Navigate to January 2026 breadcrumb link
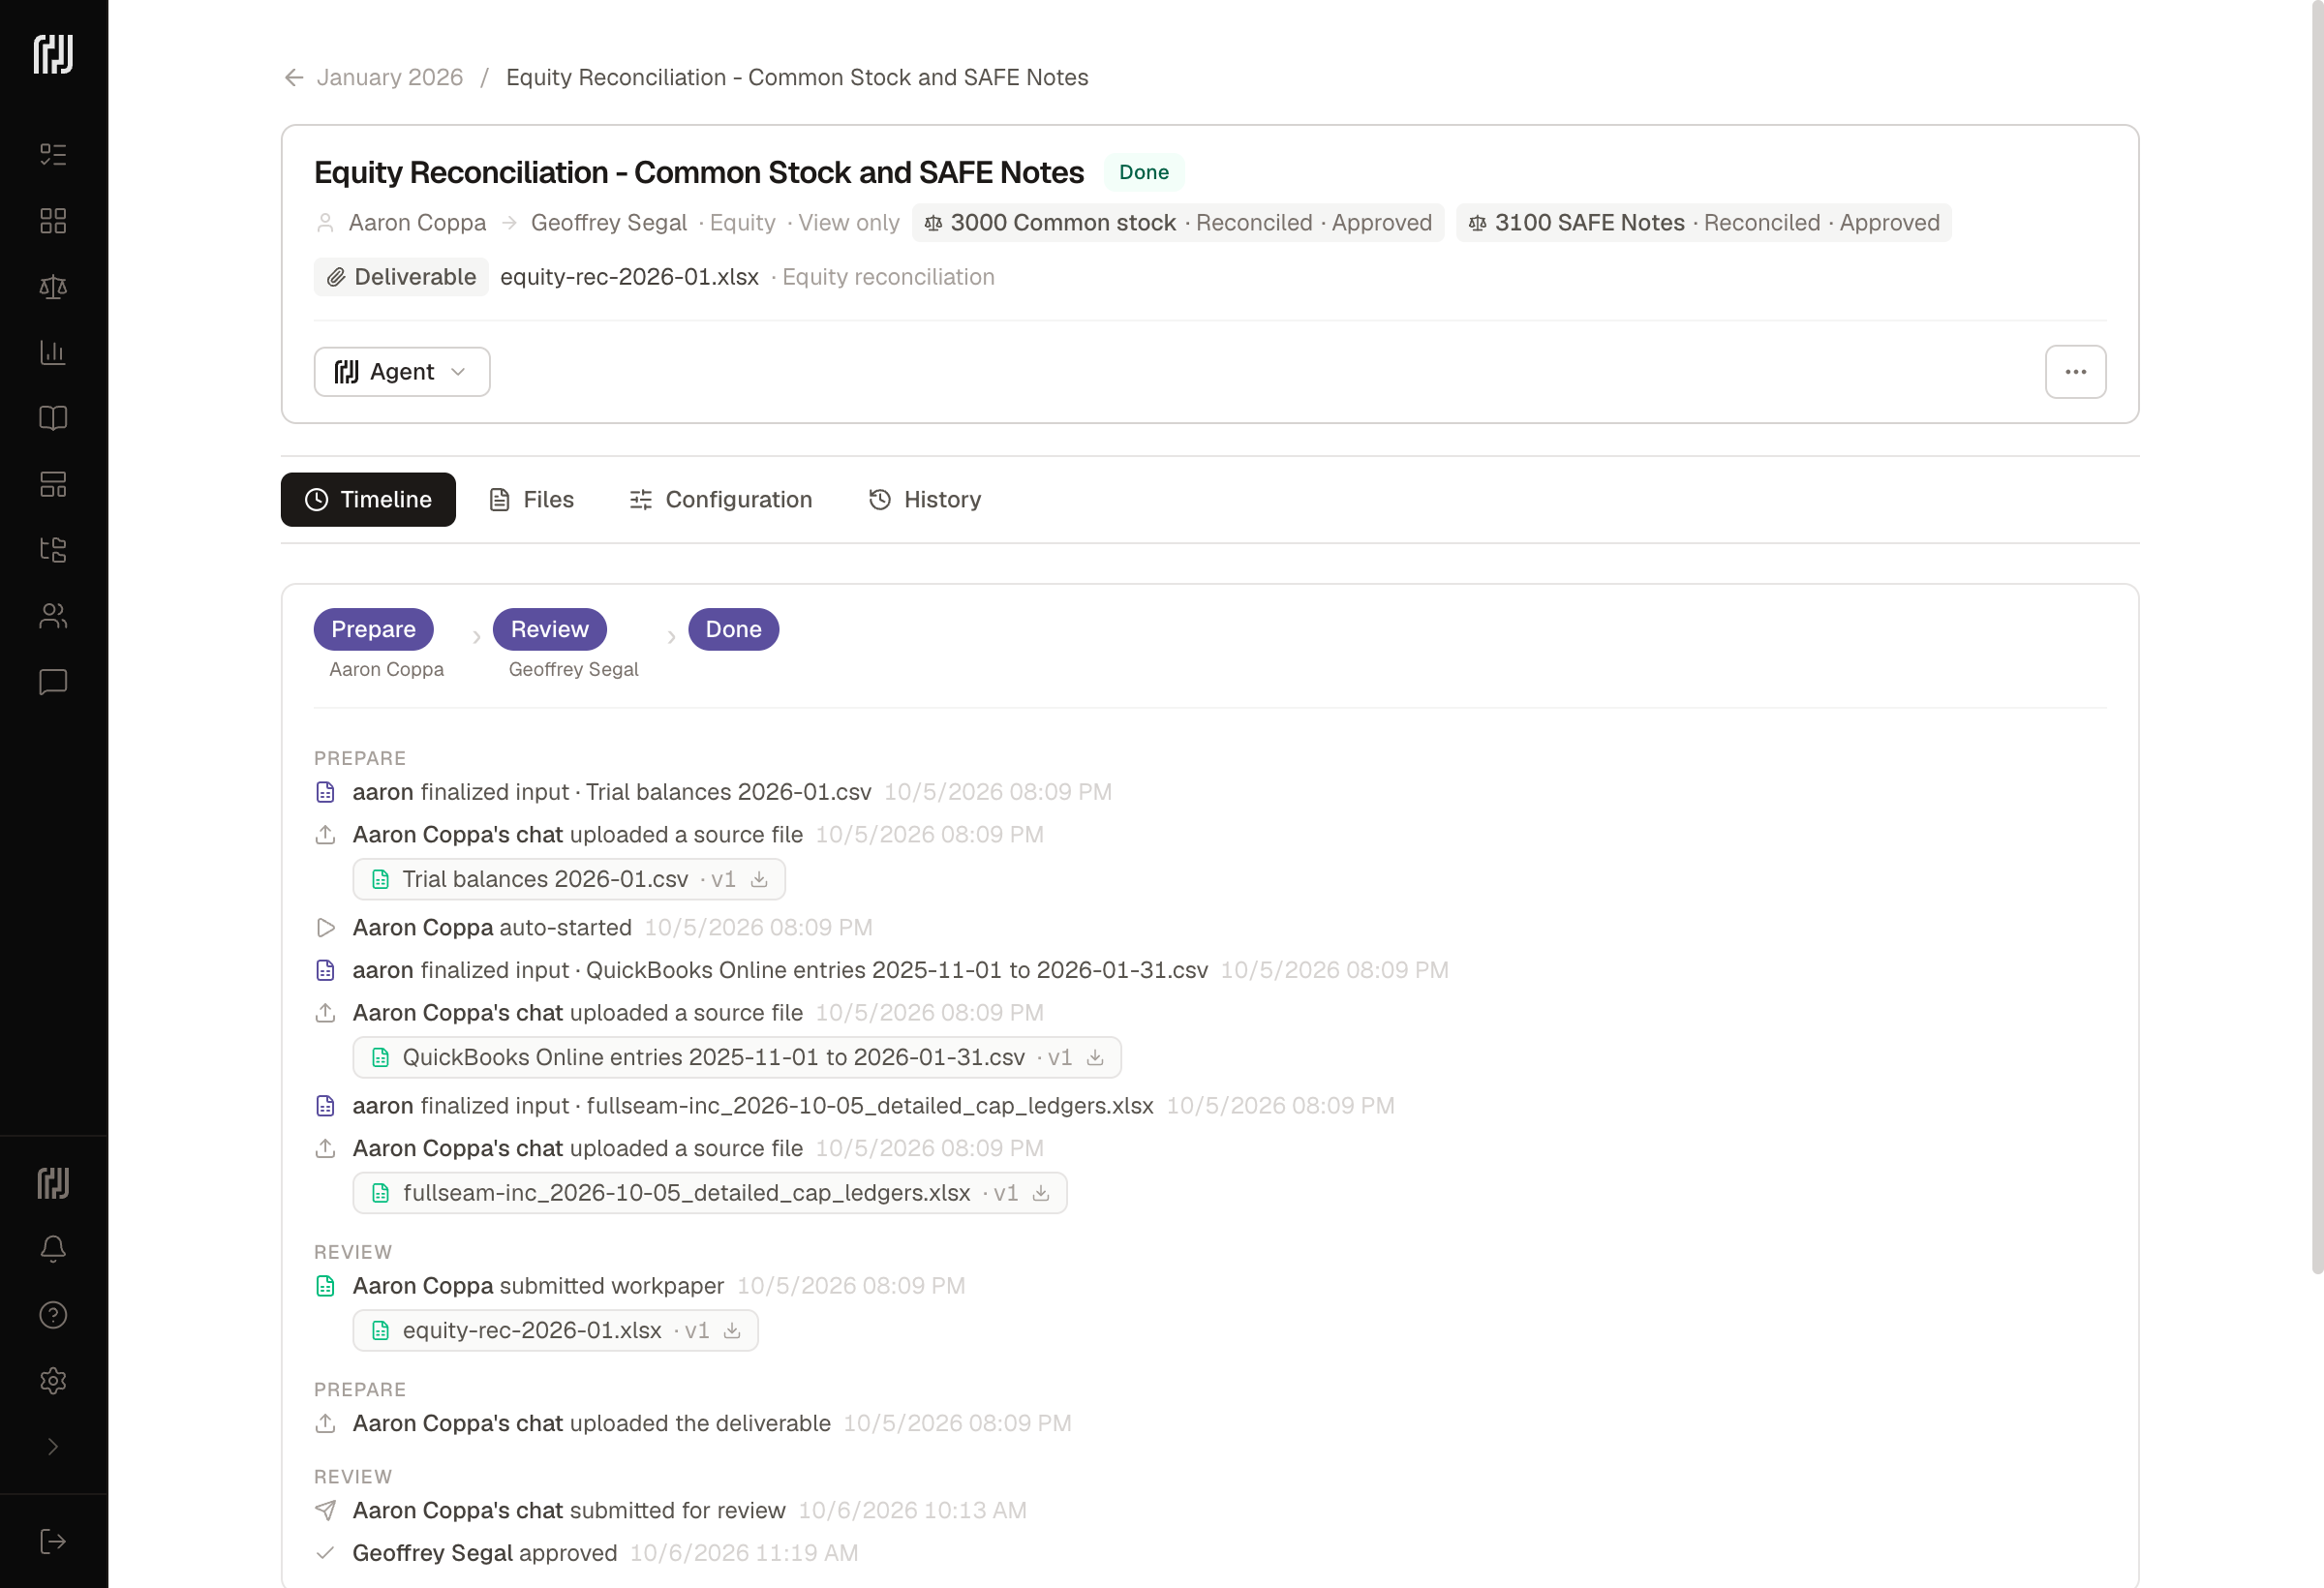The image size is (2324, 1588). [x=390, y=78]
